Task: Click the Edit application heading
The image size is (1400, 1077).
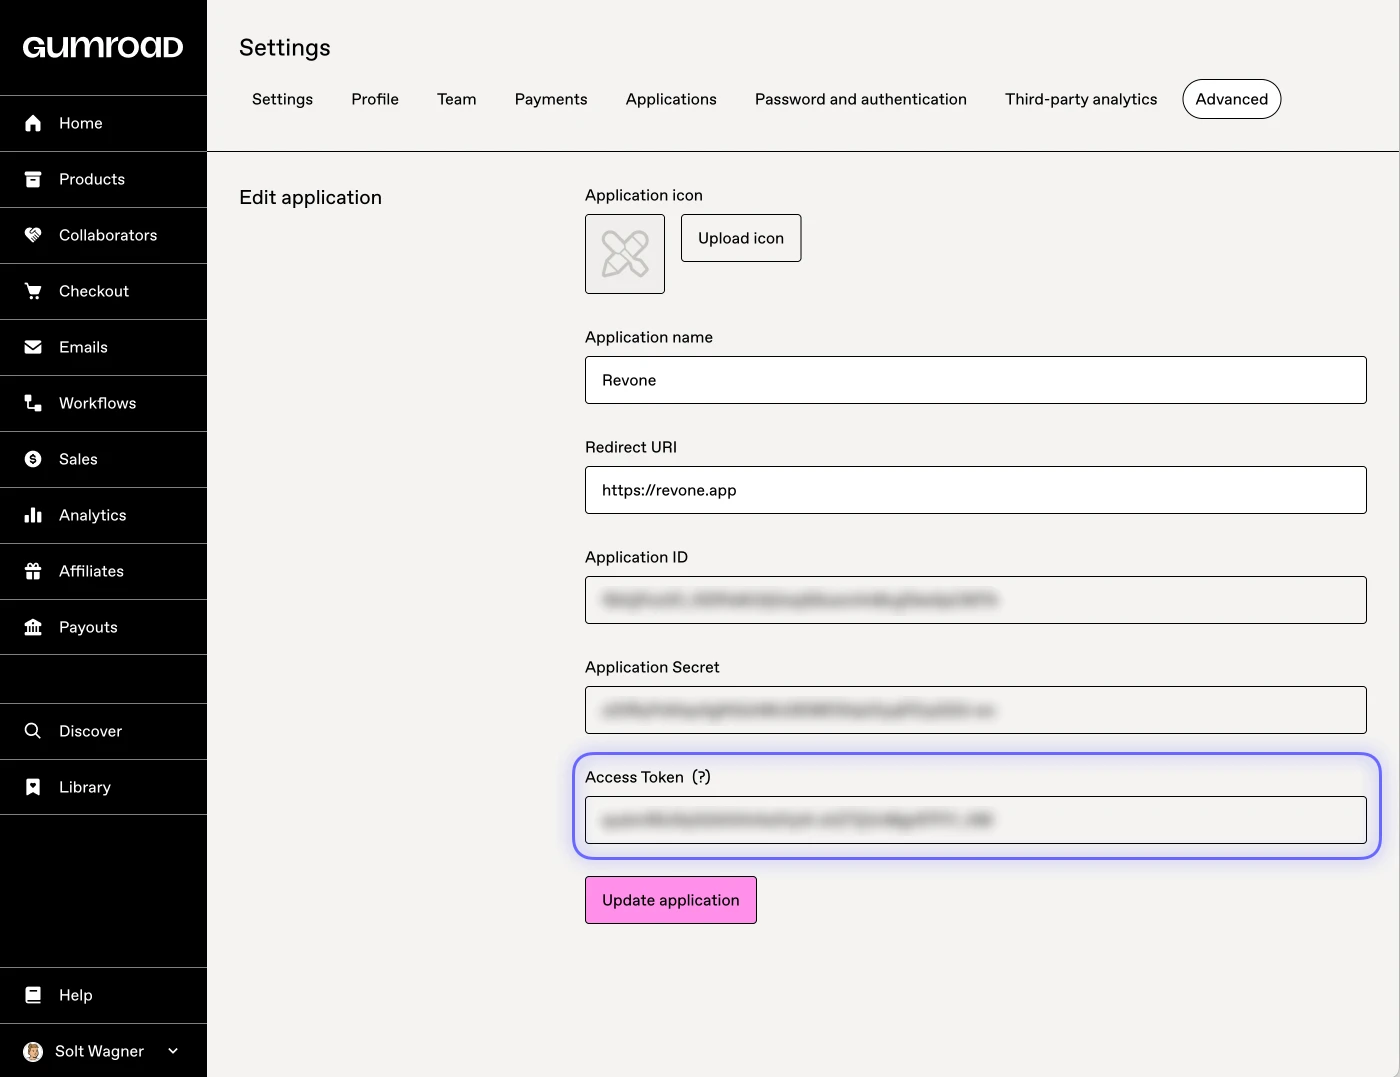Action: pos(310,197)
